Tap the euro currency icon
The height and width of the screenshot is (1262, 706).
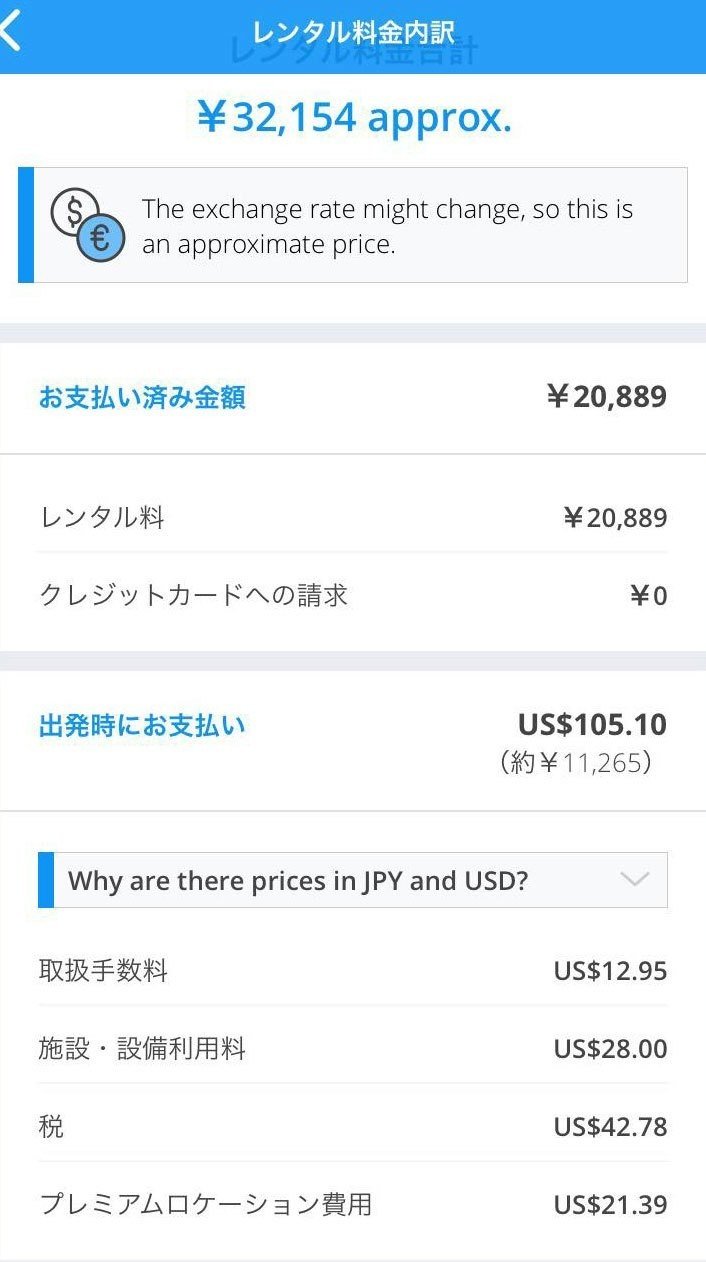click(x=103, y=237)
